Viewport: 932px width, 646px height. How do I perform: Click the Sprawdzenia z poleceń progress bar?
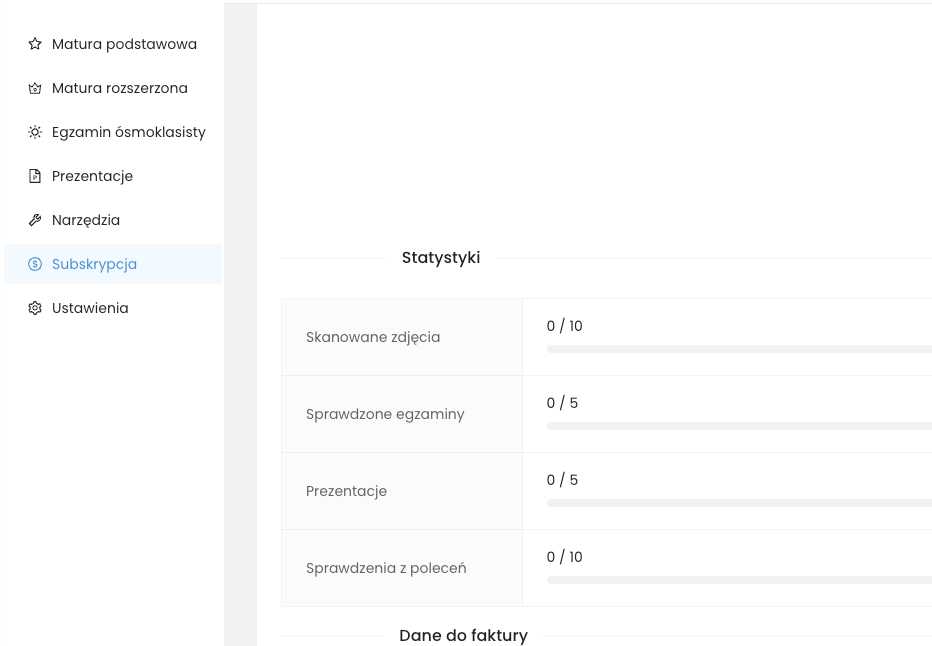[738, 580]
